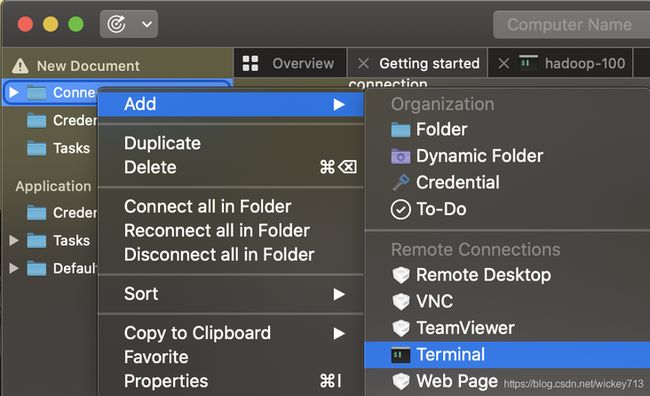Expand the Default folder disclosure triangle
The width and height of the screenshot is (650, 396).
(x=14, y=268)
